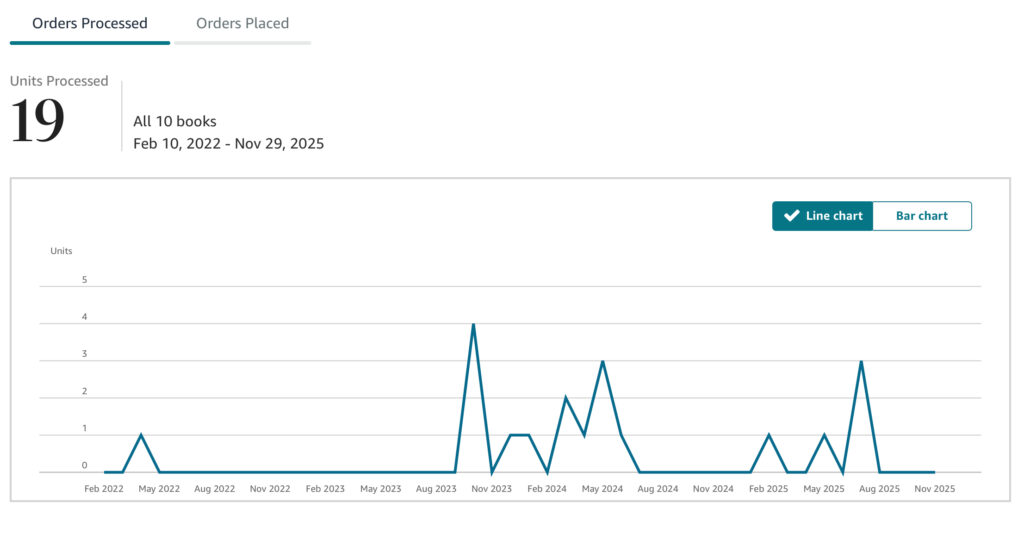1024x540 pixels.
Task: Switch to the Orders Placed tab
Action: 242,23
